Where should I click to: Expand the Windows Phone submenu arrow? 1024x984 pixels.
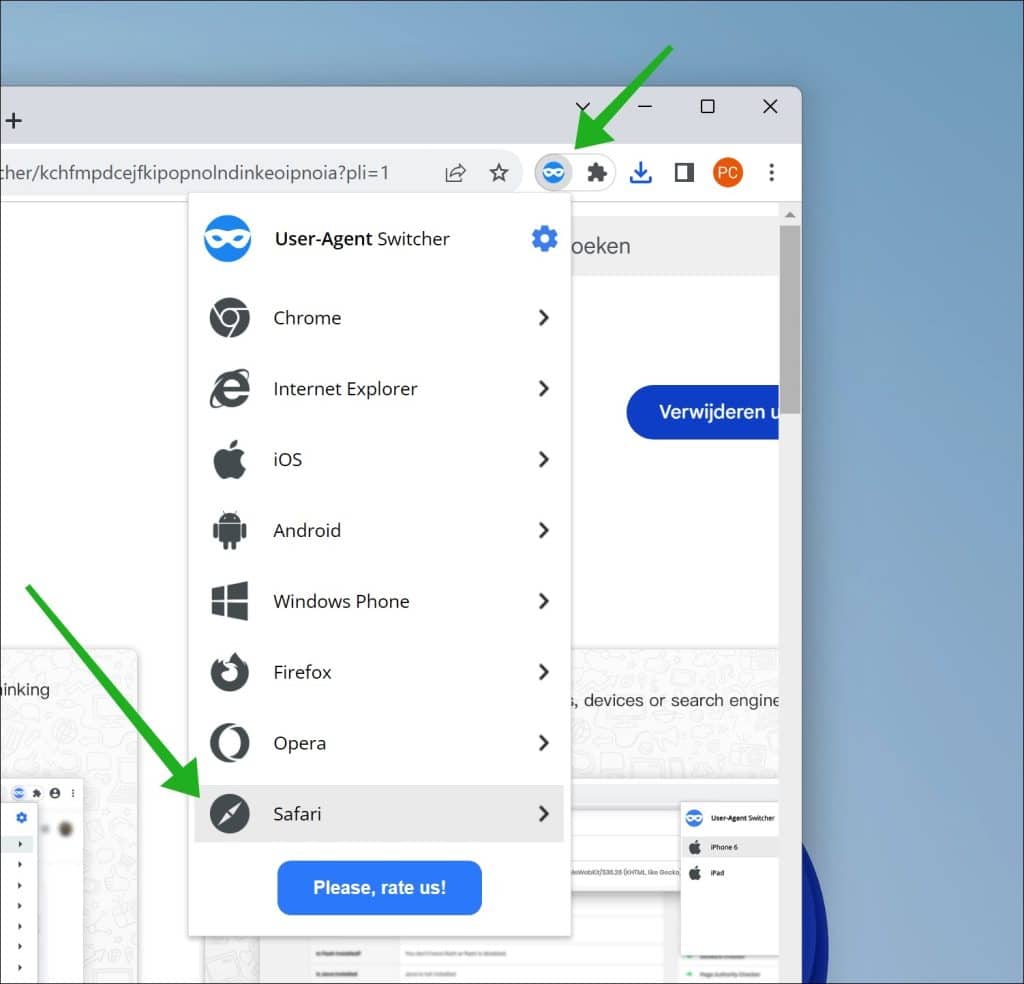coord(543,601)
